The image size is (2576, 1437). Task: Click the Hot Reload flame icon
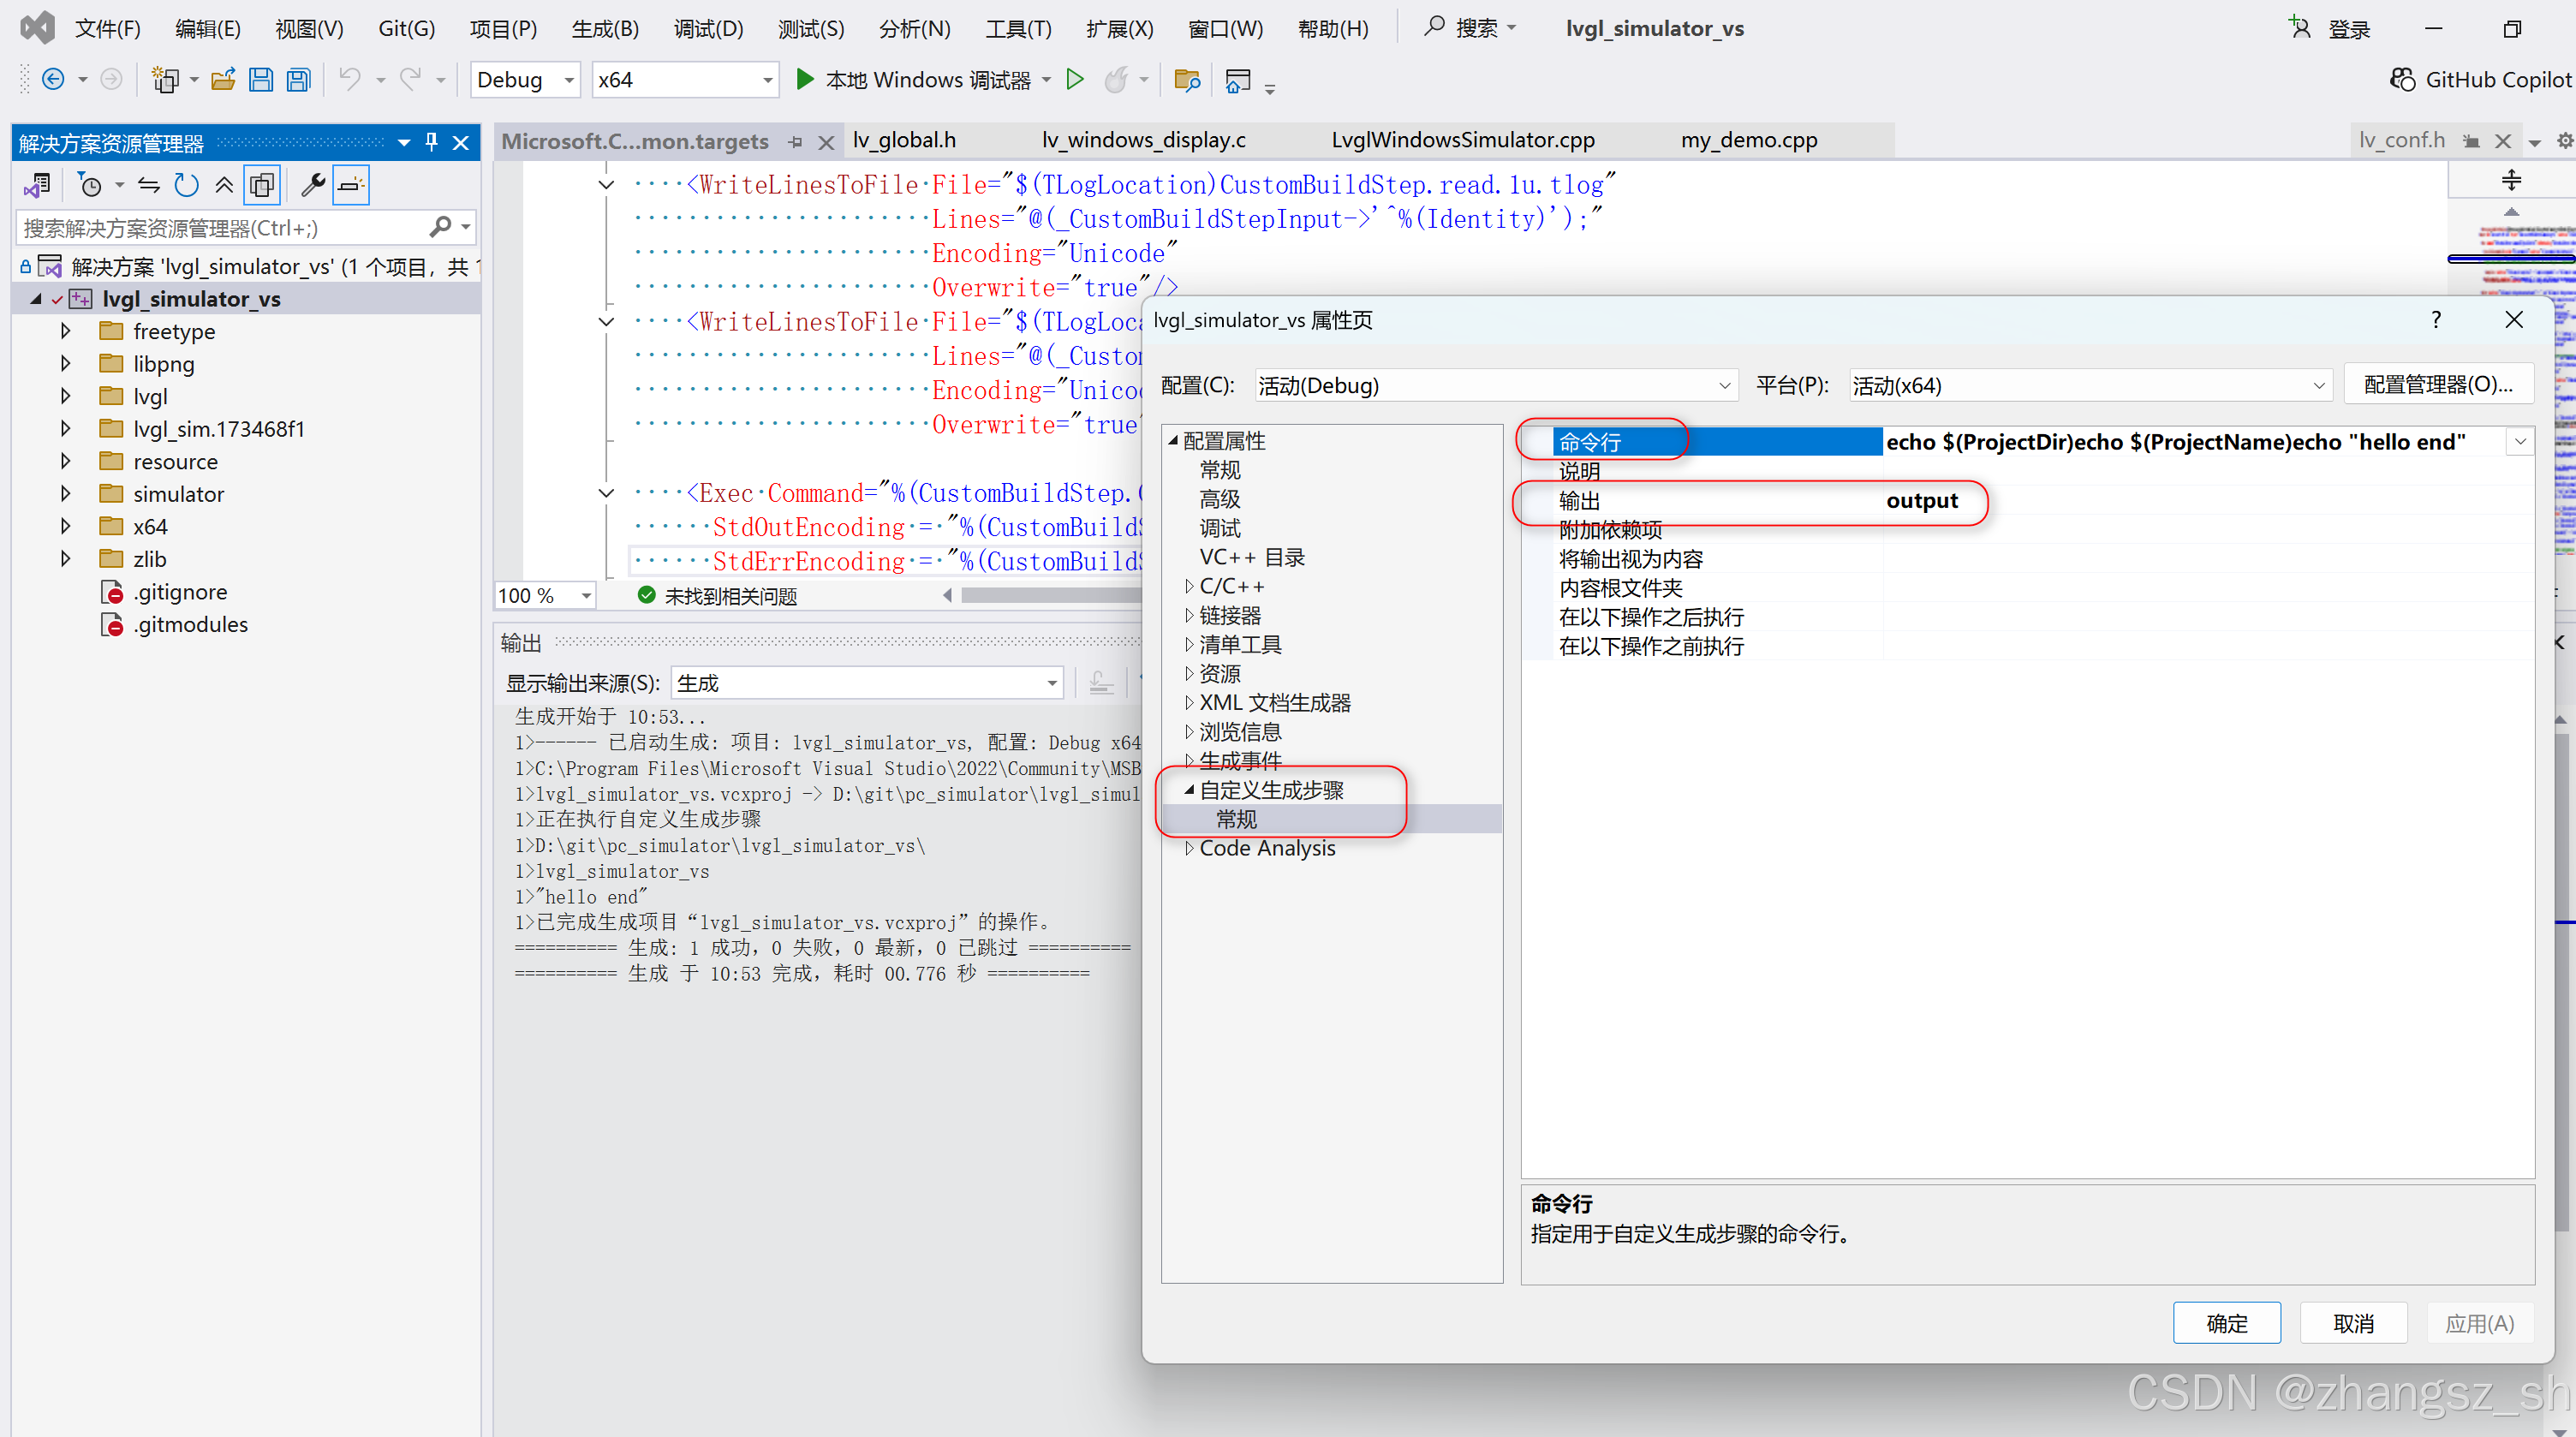pyautogui.click(x=1115, y=80)
